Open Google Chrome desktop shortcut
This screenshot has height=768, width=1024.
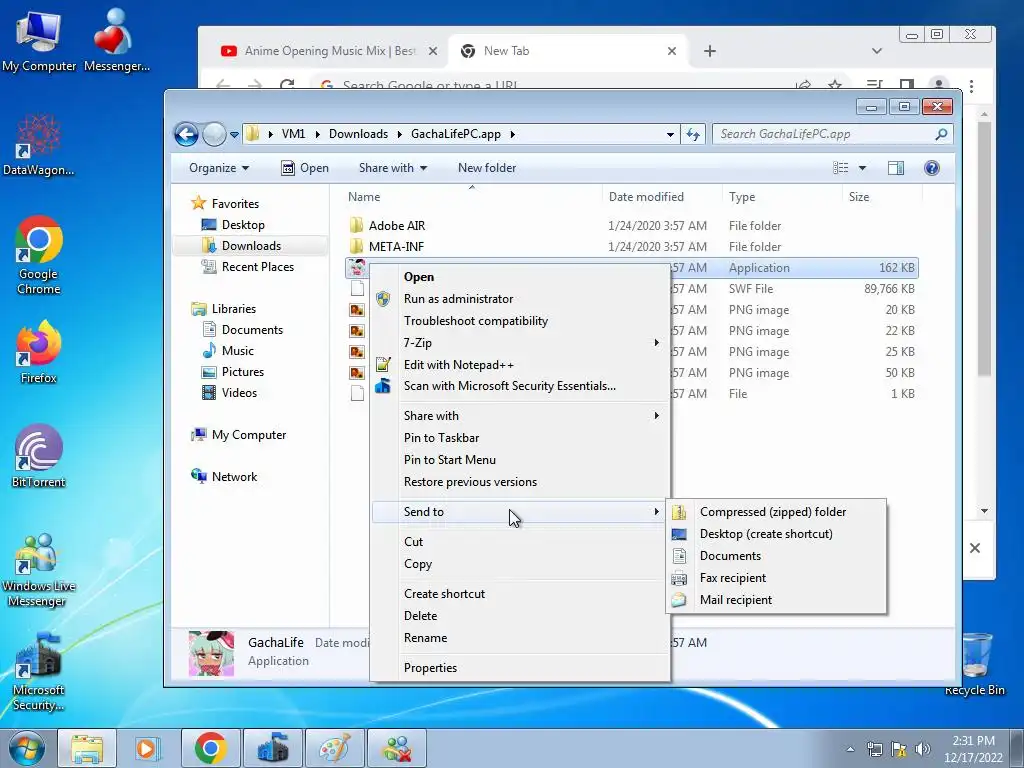(x=39, y=255)
